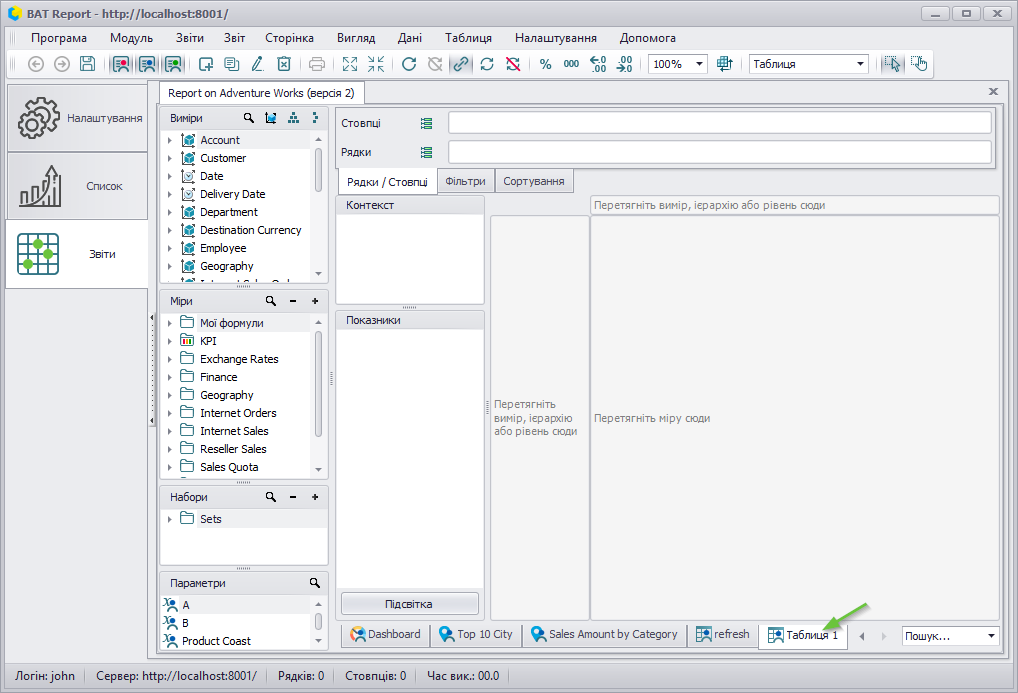Viewport: 1018px width, 693px height.
Task: Toggle the green-dot user panel icon
Action: pos(173,64)
